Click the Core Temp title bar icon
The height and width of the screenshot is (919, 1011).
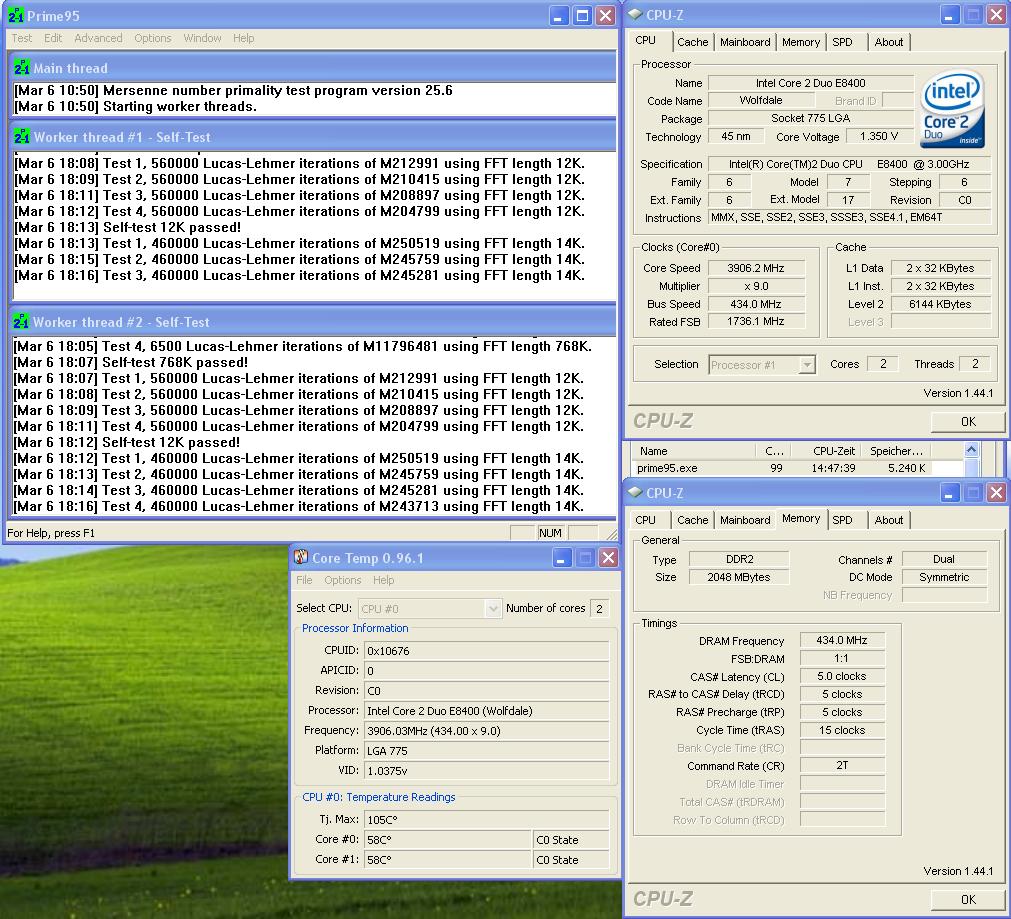(300, 557)
